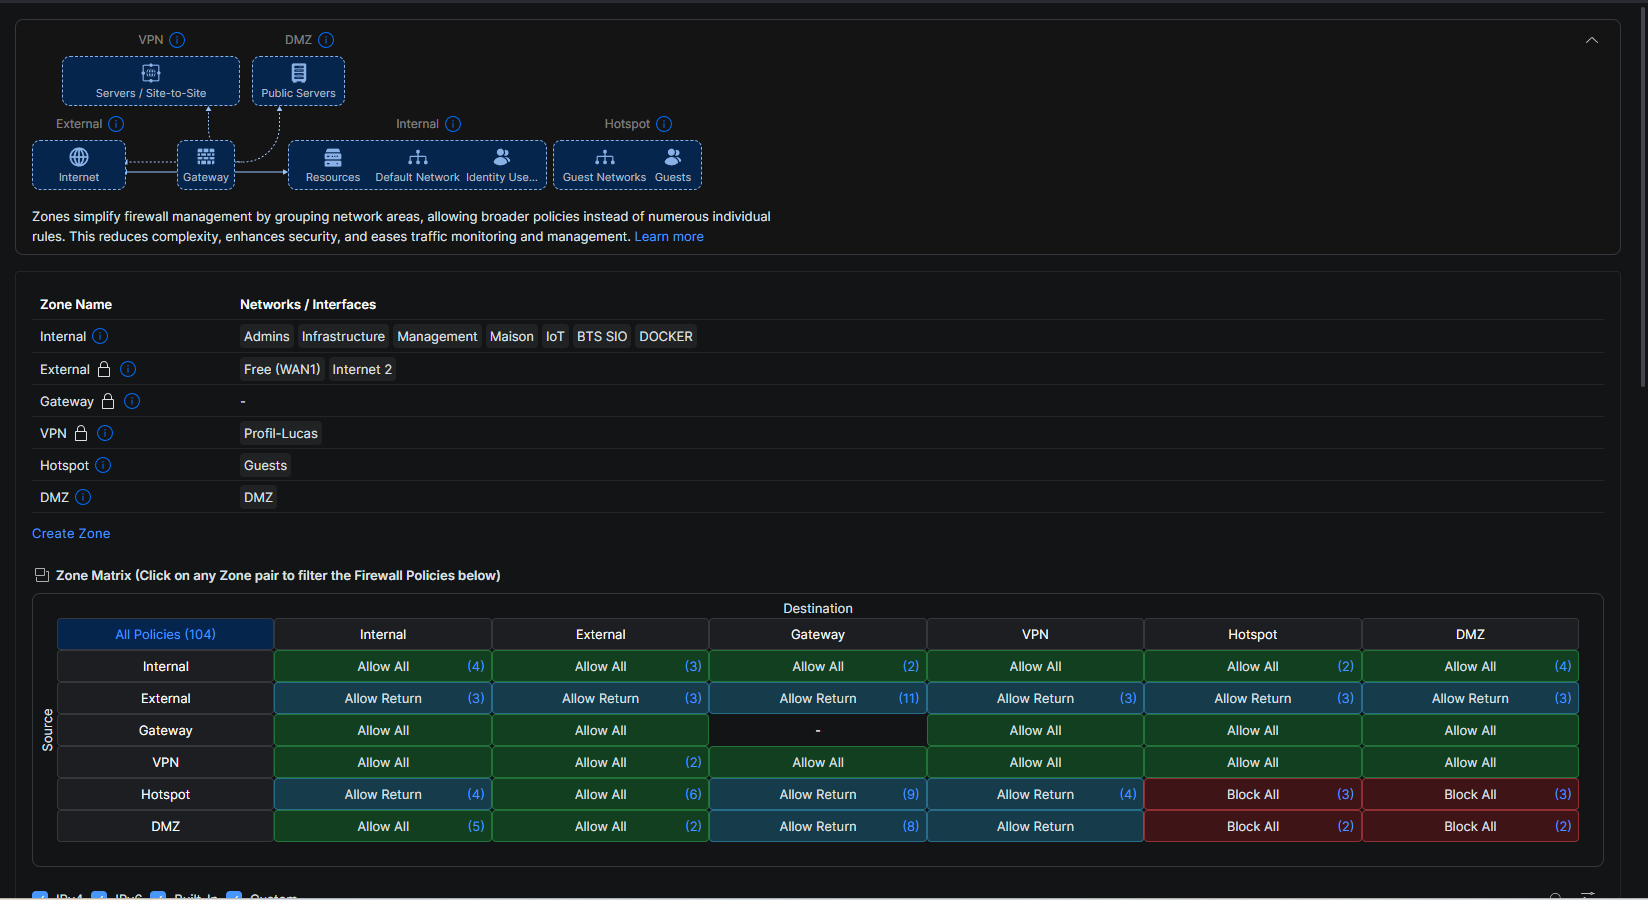Click the Hotspot destination column header
The width and height of the screenshot is (1648, 900).
(1253, 634)
